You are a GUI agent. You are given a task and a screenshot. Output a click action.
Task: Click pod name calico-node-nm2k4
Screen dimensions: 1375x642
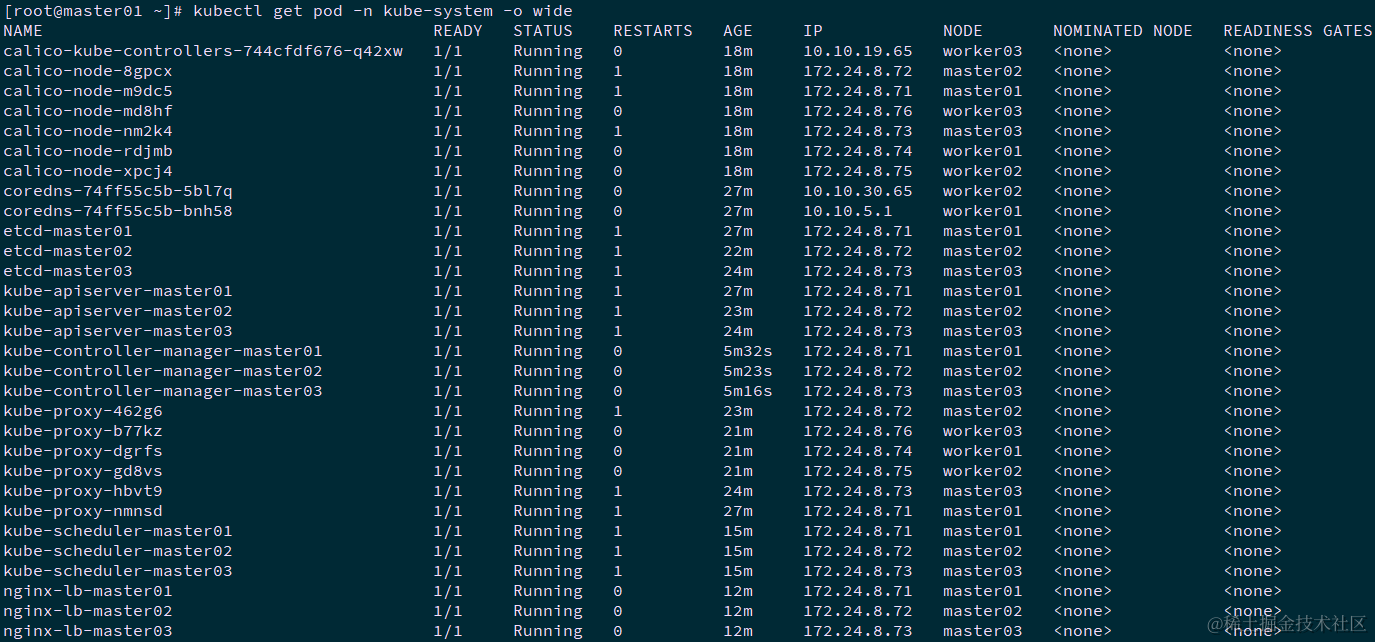(x=88, y=131)
